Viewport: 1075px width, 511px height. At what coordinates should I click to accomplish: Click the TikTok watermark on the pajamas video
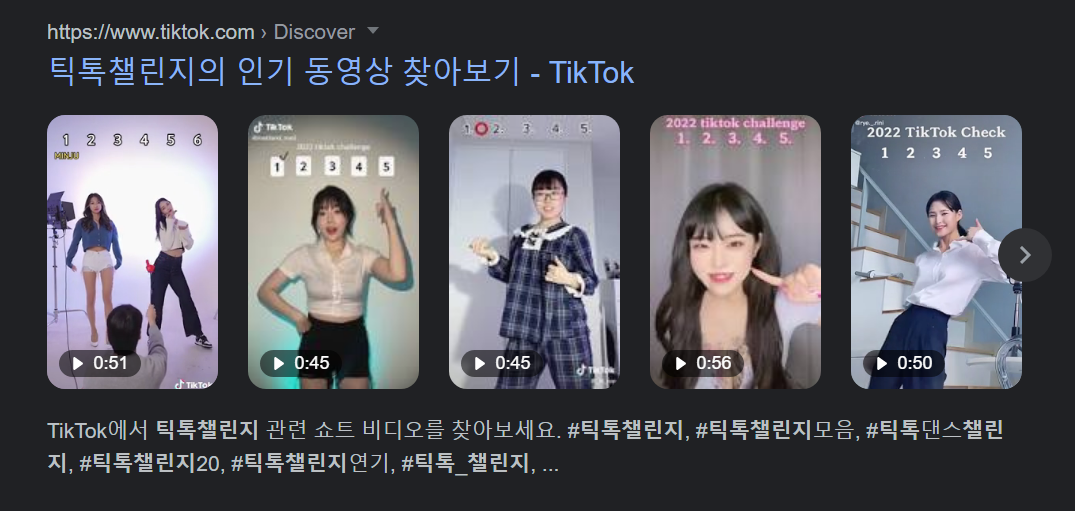(595, 370)
